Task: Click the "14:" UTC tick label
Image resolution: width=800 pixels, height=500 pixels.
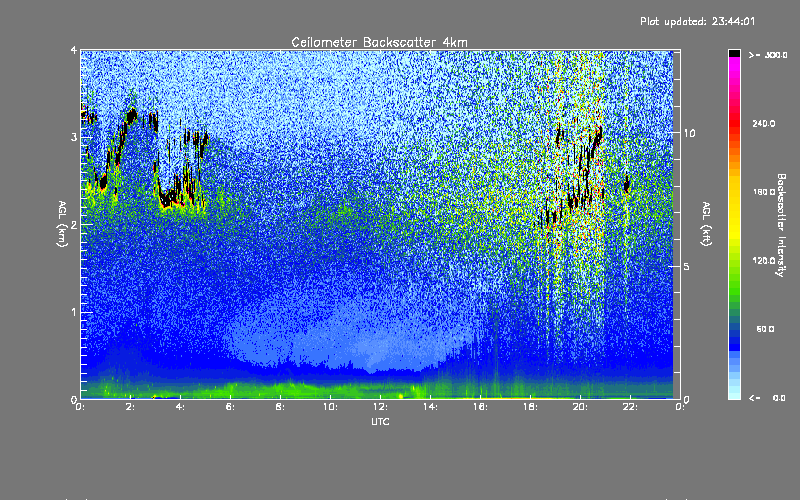Action: click(431, 407)
